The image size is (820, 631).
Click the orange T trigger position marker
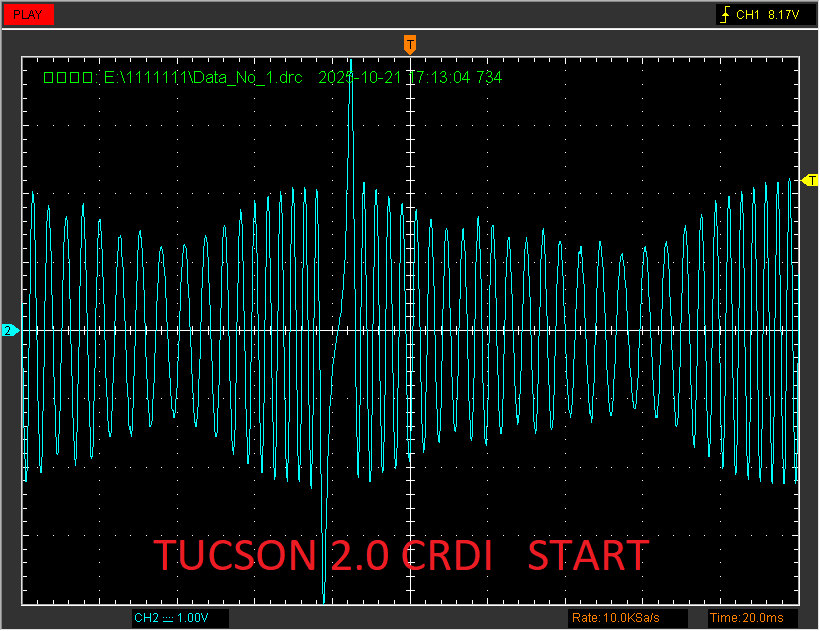[409, 44]
